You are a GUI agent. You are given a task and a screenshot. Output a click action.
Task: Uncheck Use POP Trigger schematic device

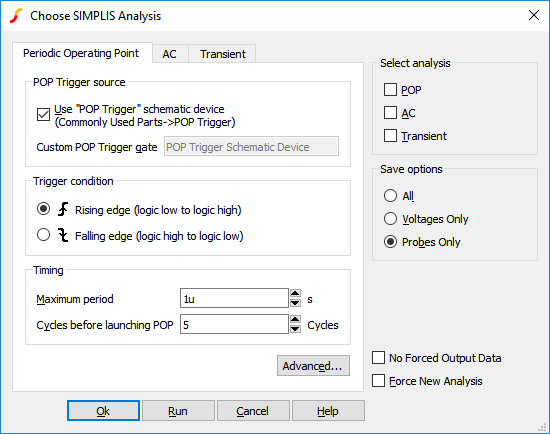43,115
